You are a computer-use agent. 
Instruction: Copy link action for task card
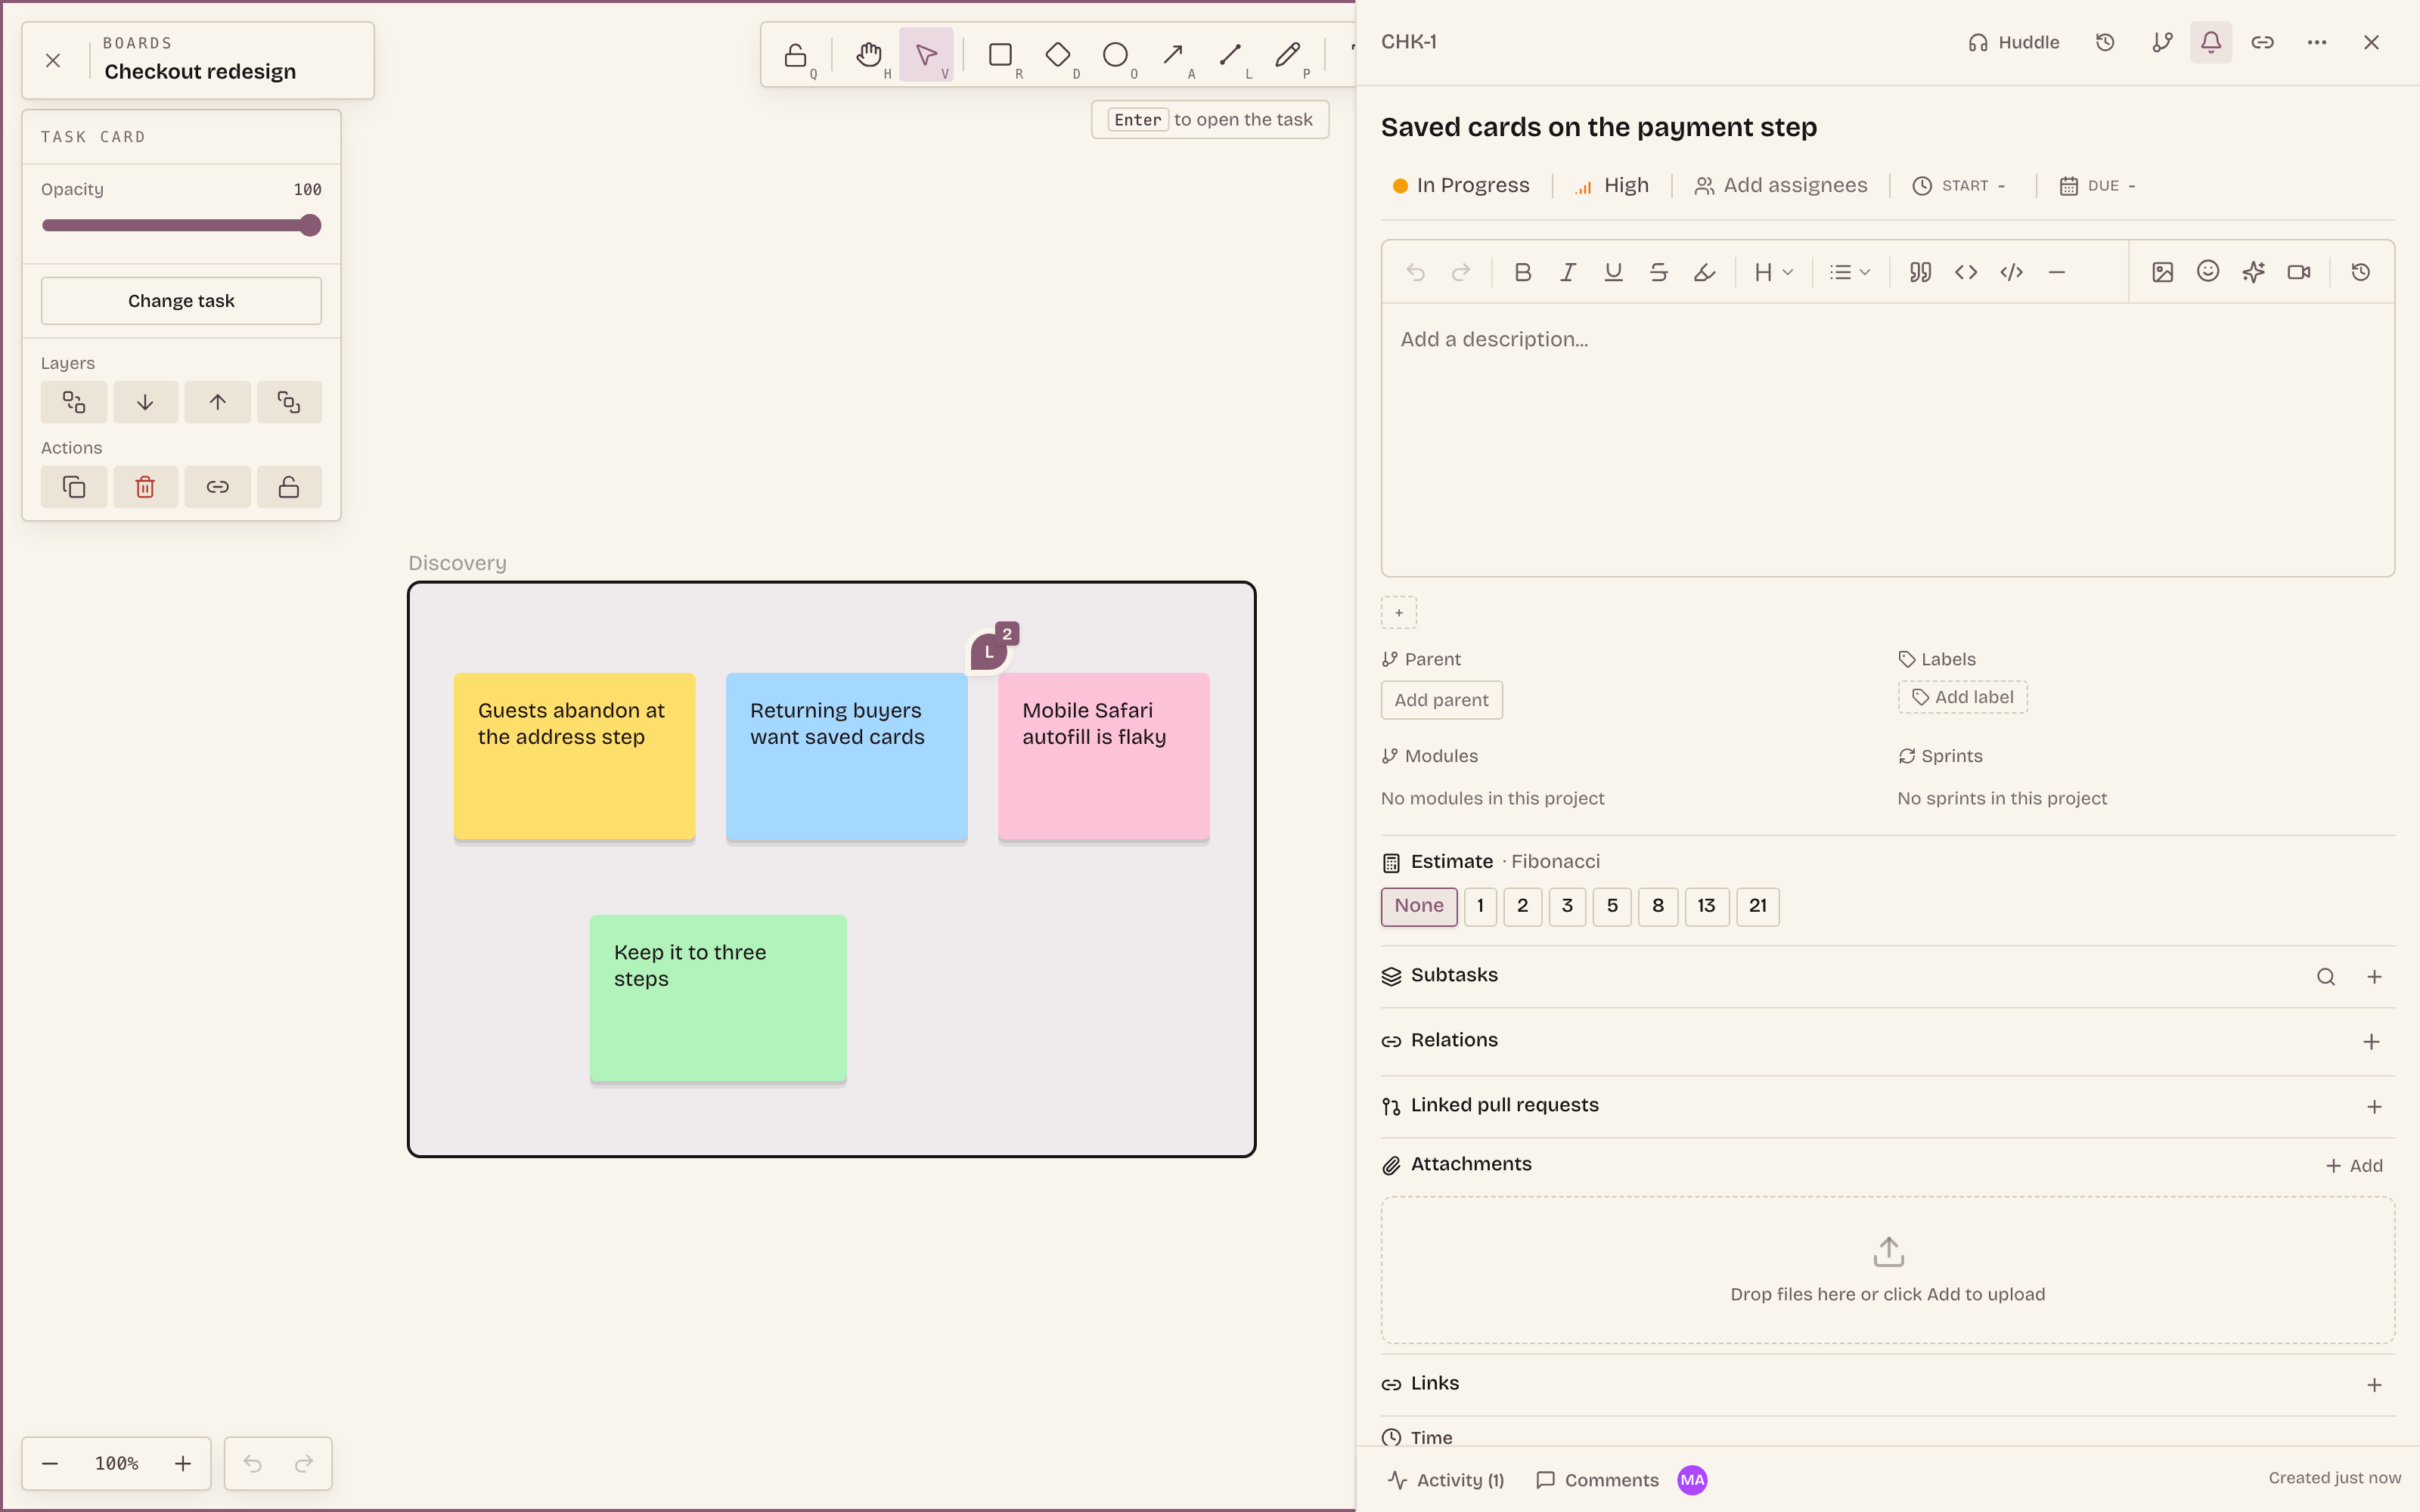[217, 487]
